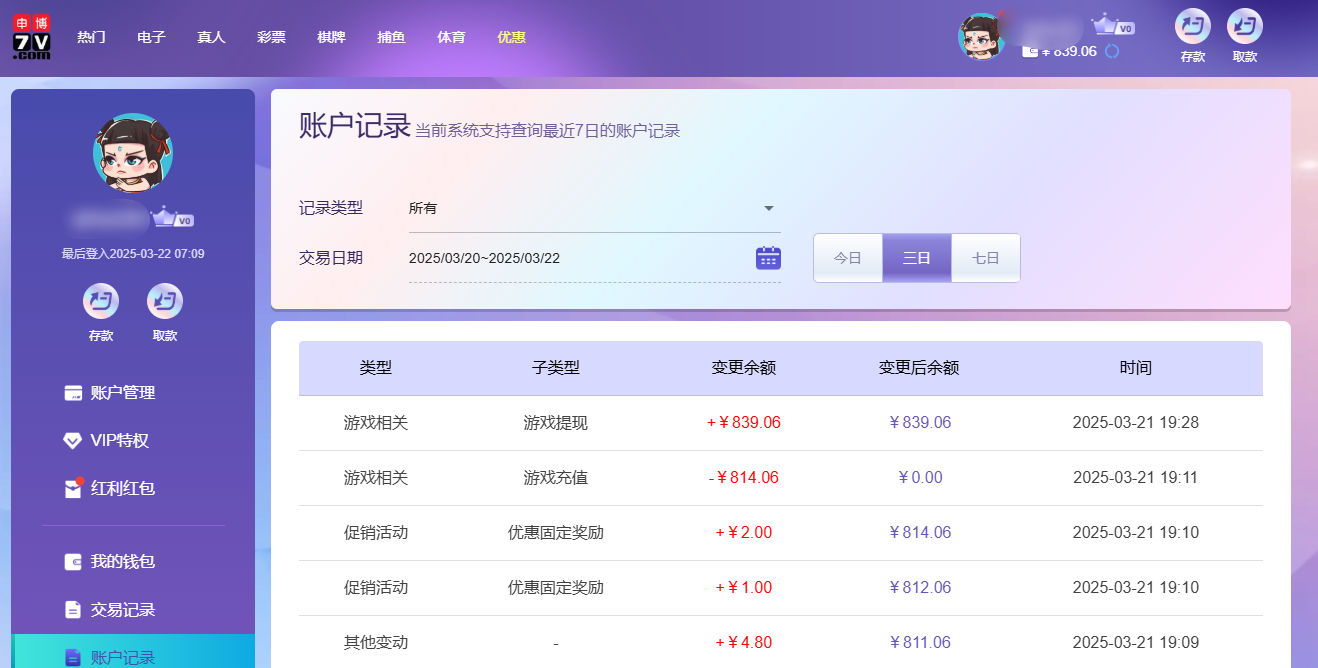Open the 体育 menu item in top navigation

pos(451,36)
